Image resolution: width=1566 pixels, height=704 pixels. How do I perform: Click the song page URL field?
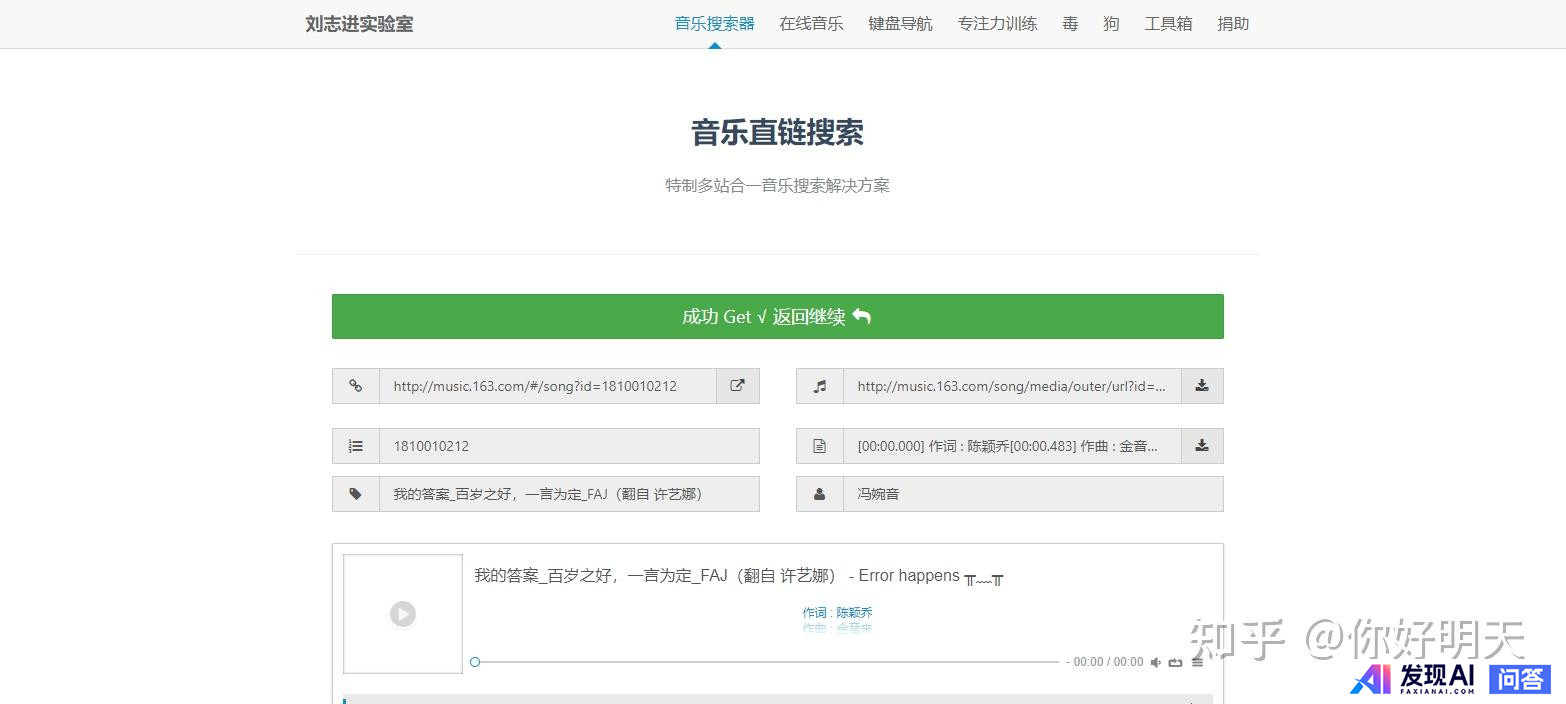pos(548,386)
